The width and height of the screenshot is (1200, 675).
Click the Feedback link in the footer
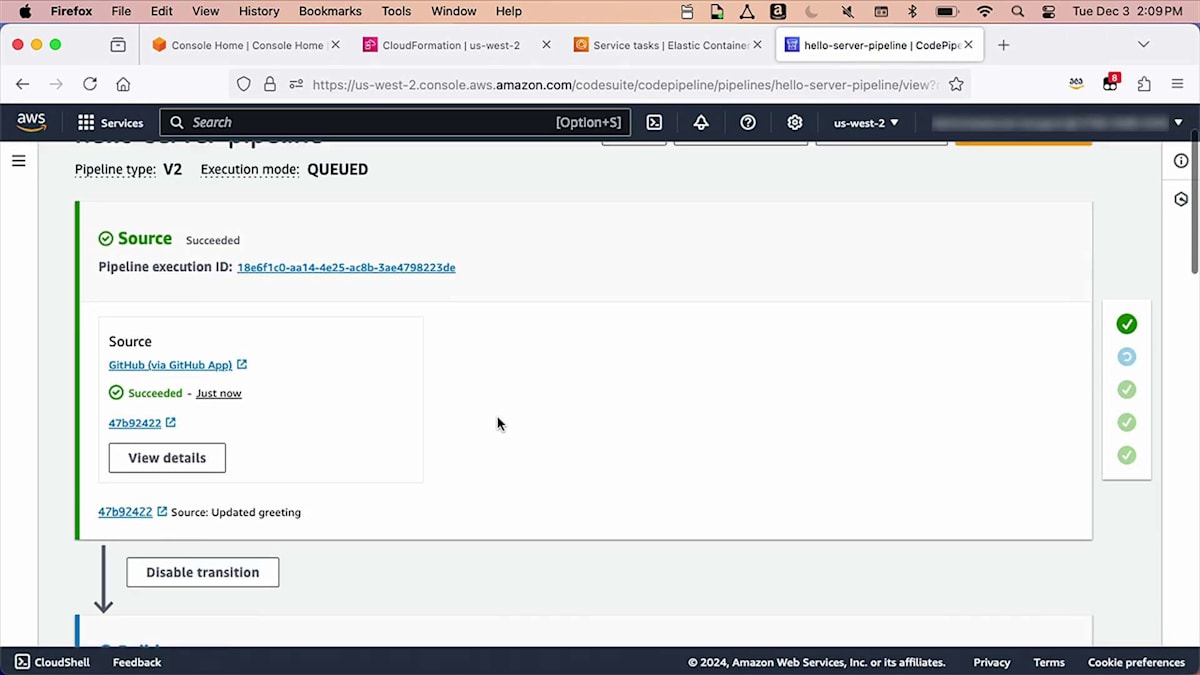[137, 662]
